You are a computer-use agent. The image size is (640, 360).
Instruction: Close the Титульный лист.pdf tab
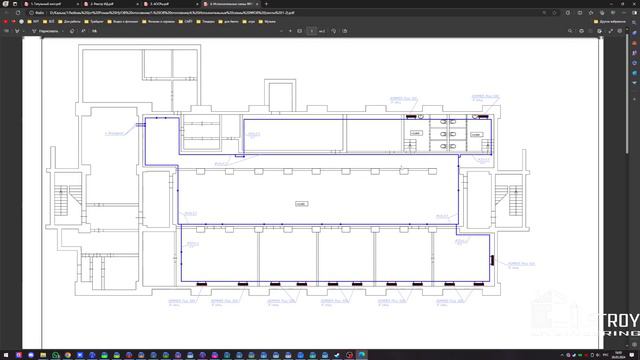coord(78,4)
